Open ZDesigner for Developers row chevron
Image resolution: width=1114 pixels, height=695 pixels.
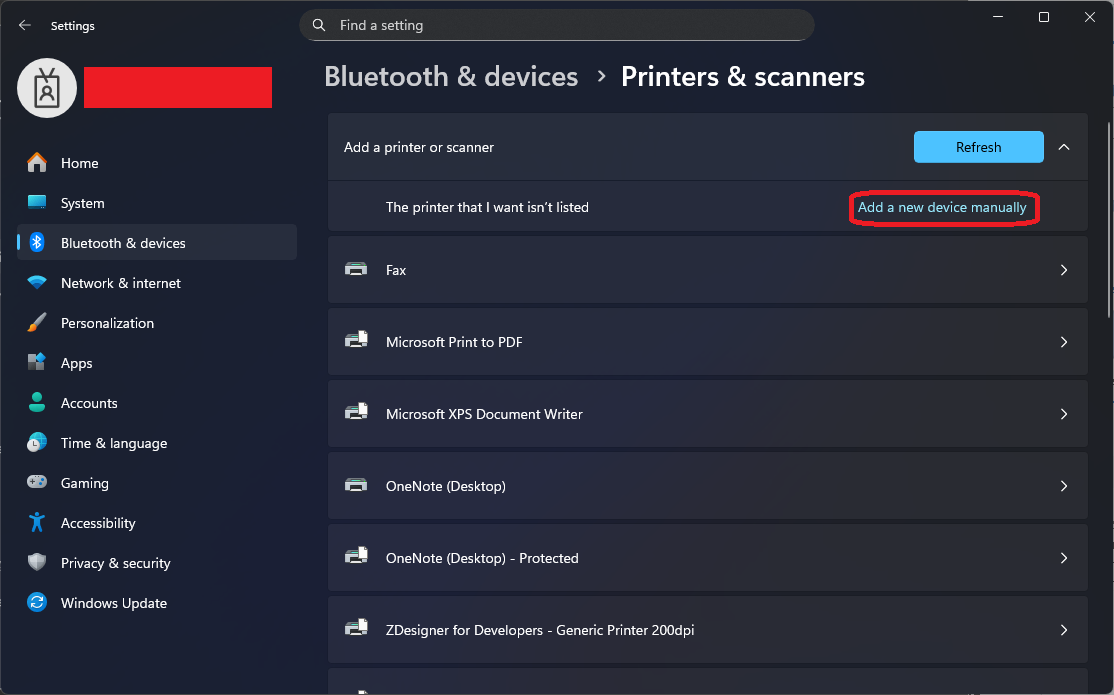coord(1064,630)
